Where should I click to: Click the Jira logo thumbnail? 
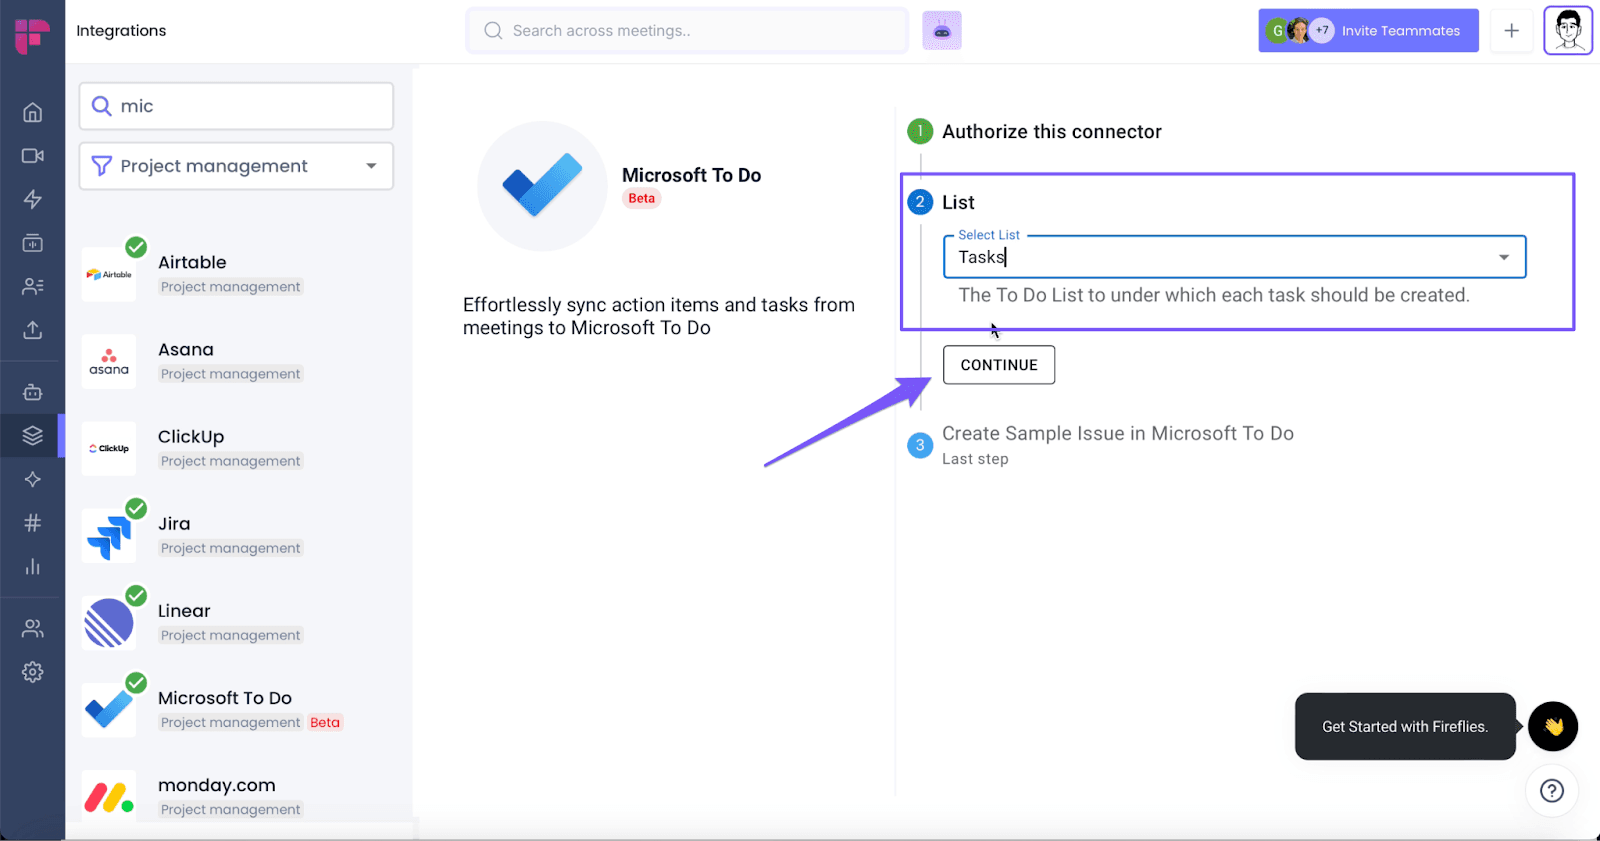(x=109, y=535)
